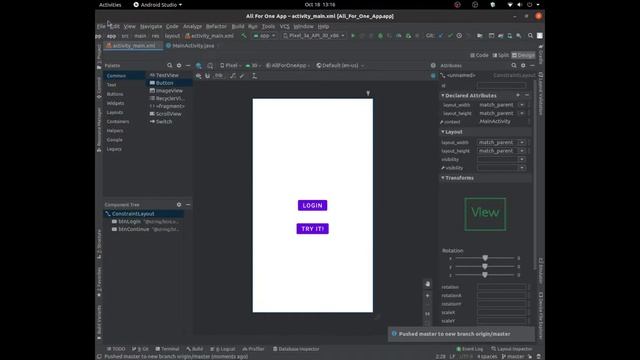Click the master Git branch indicator
The image size is (640, 360).
point(513,356)
